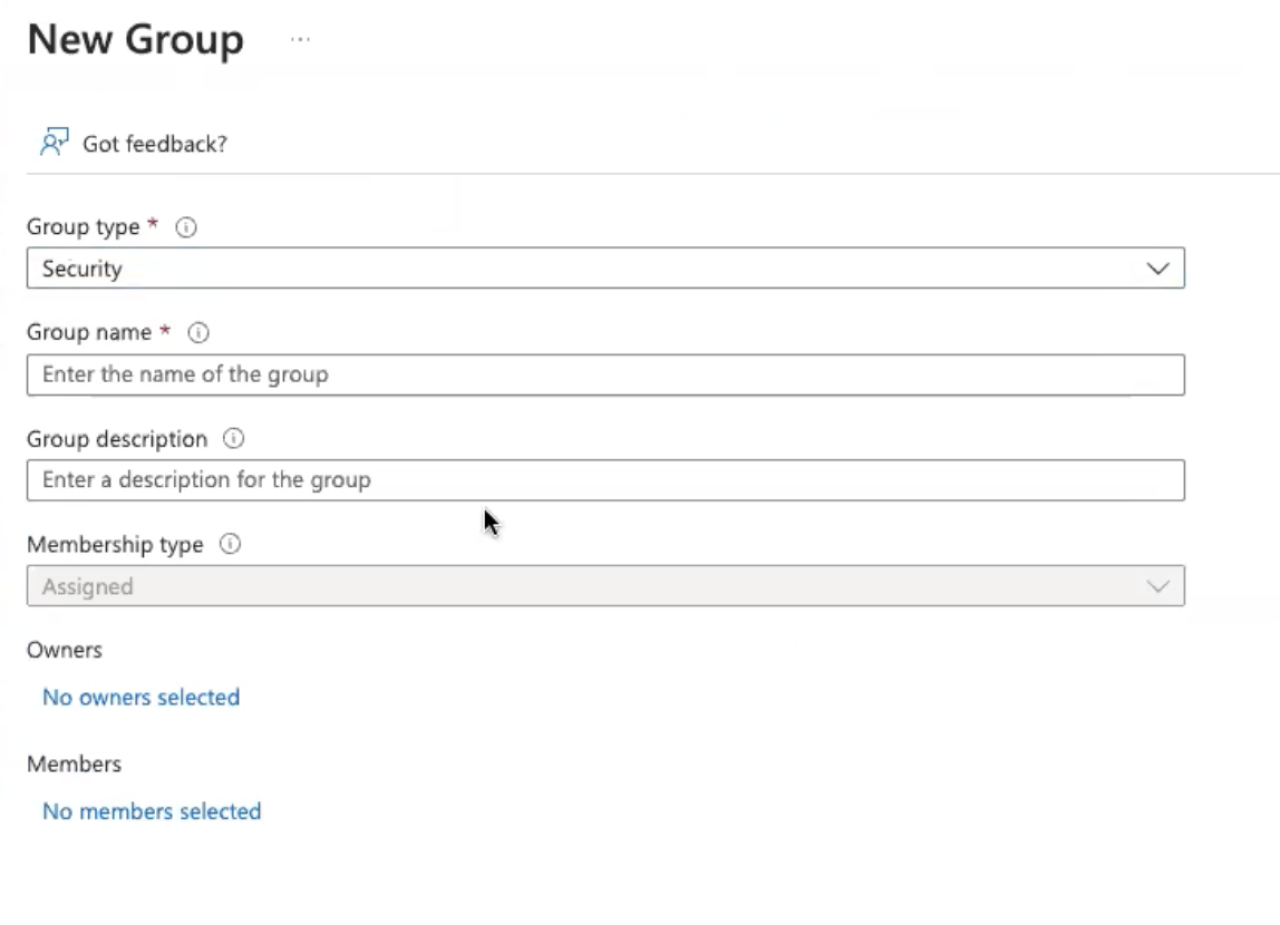Click the group description input field
This screenshot has height=925, width=1280.
click(605, 480)
